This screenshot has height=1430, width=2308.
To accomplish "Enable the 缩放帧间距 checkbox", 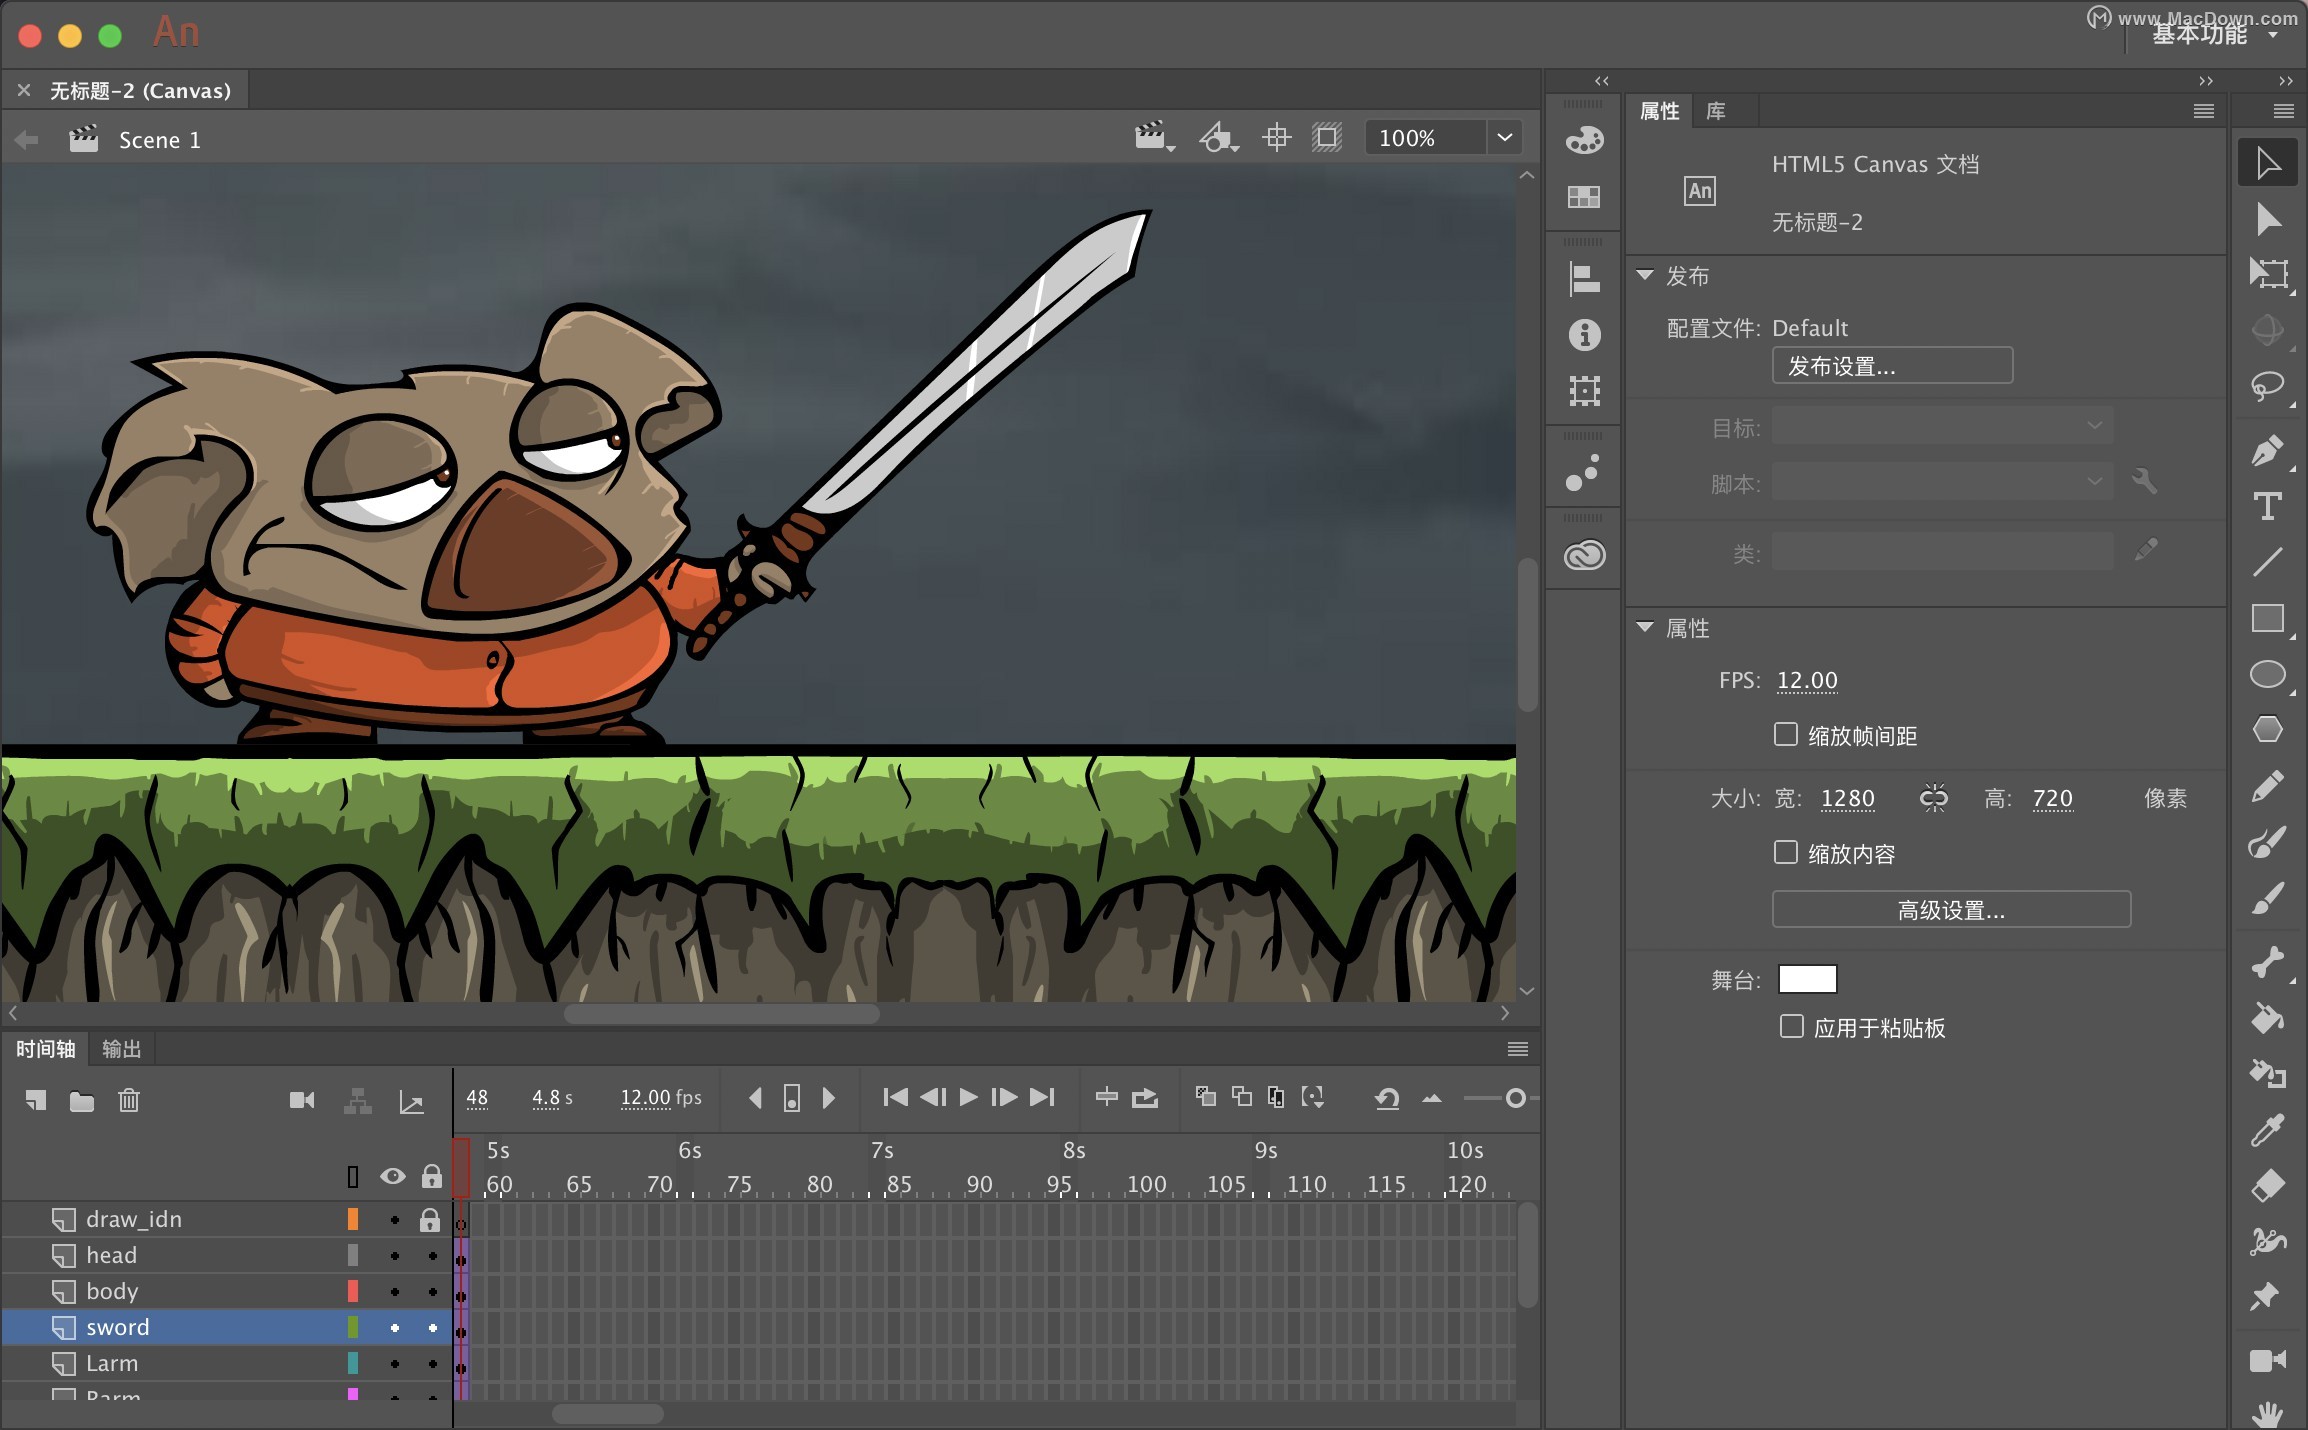I will click(1786, 735).
